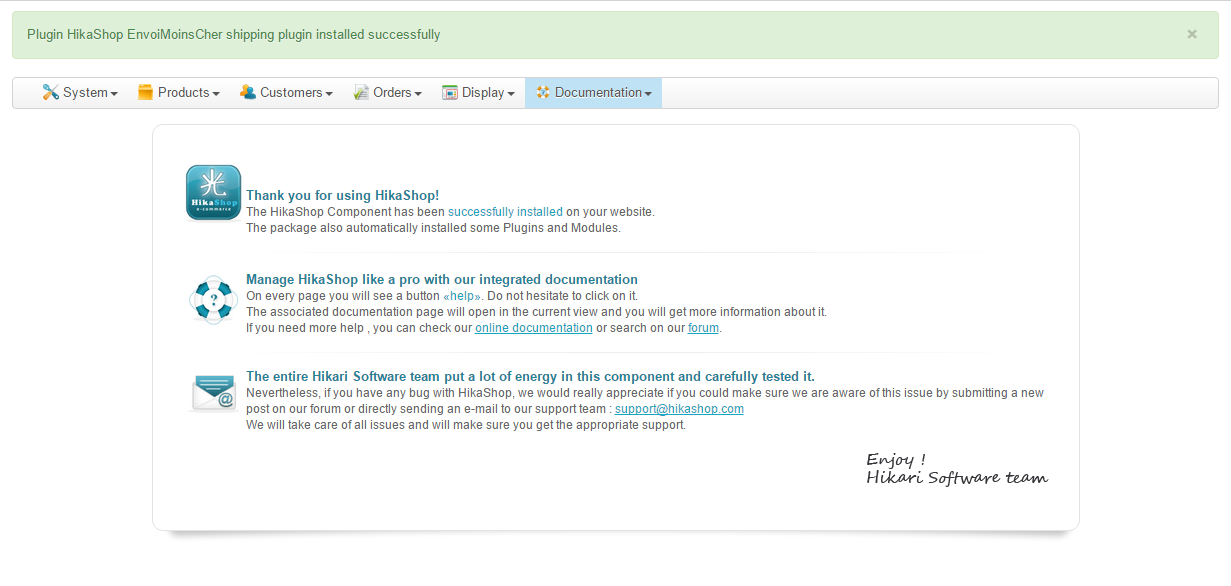The image size is (1231, 586).
Task: Click the email envelope support icon
Action: tap(213, 392)
